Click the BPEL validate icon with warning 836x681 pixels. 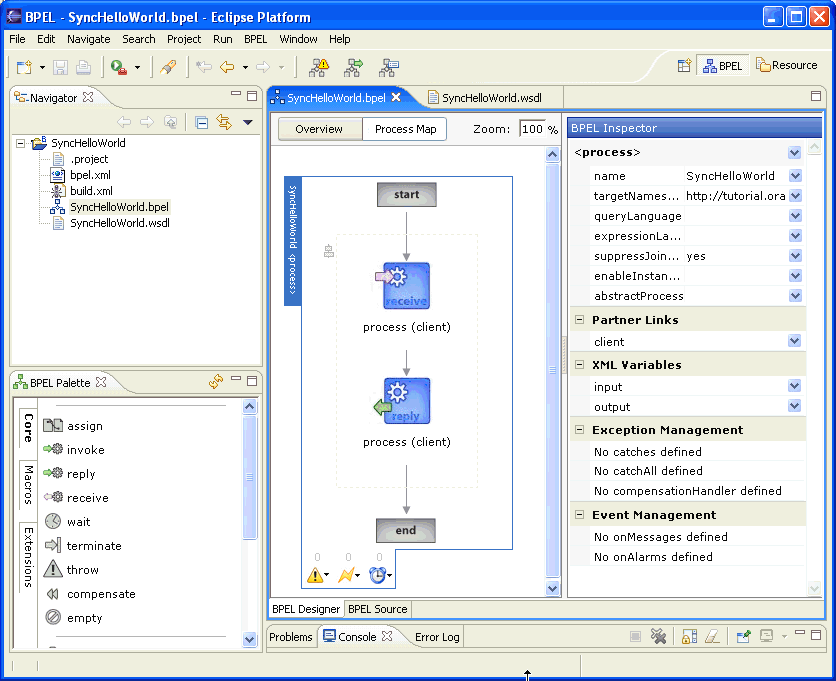[320, 67]
